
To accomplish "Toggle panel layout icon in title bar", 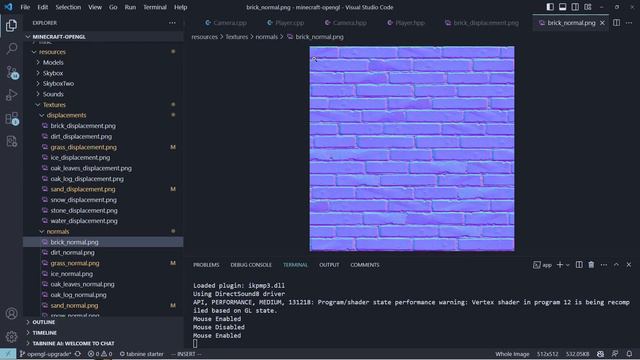I will tap(562, 7).
